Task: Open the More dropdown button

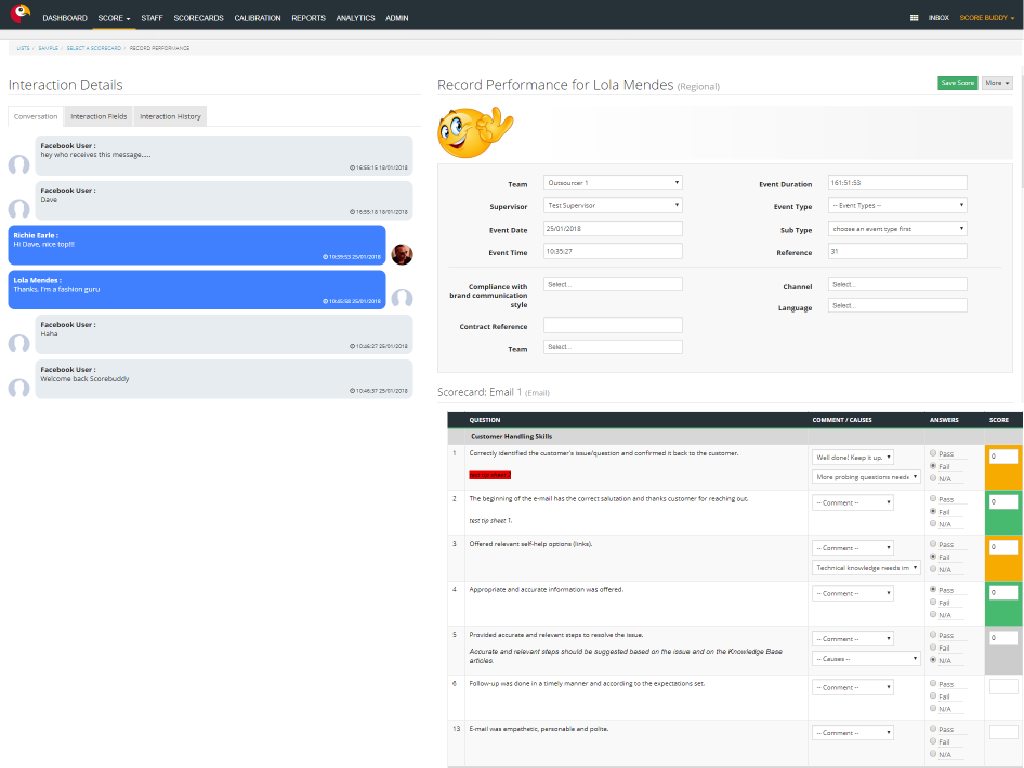Action: 997,83
